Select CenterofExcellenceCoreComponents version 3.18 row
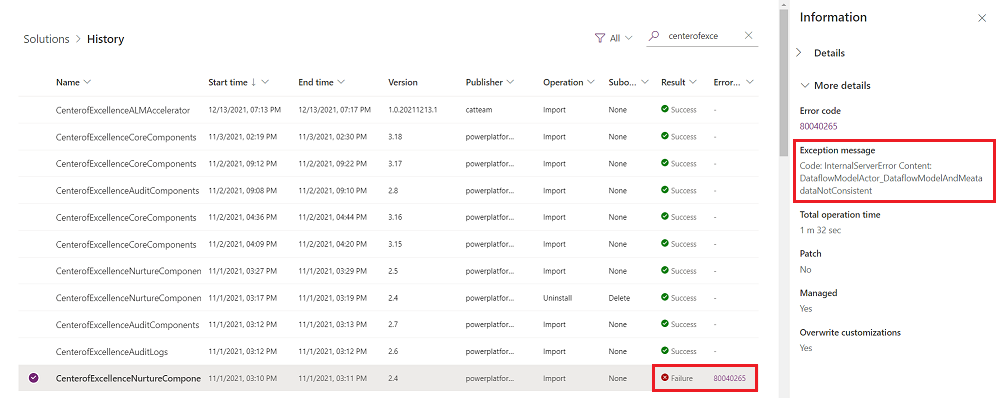The width and height of the screenshot is (1000, 398). pyautogui.click(x=388, y=136)
